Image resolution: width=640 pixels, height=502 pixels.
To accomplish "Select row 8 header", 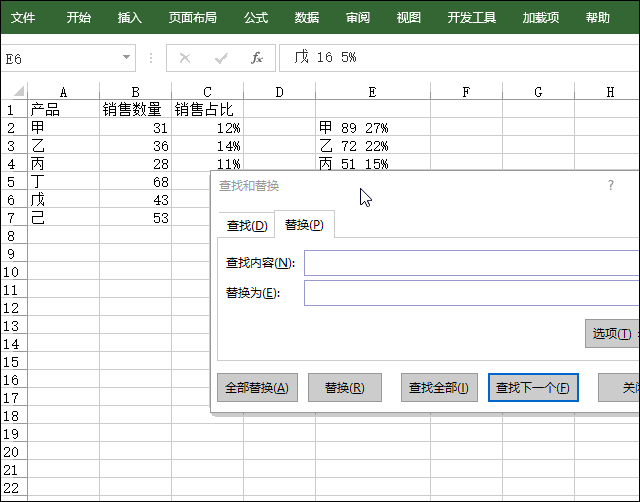I will (x=13, y=235).
